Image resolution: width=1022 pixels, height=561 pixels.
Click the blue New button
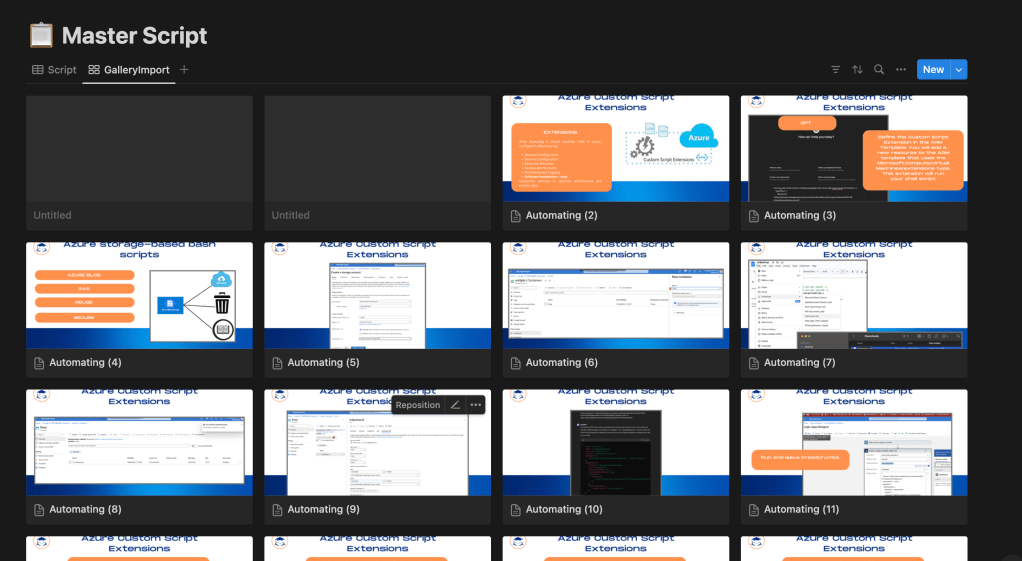click(x=933, y=70)
